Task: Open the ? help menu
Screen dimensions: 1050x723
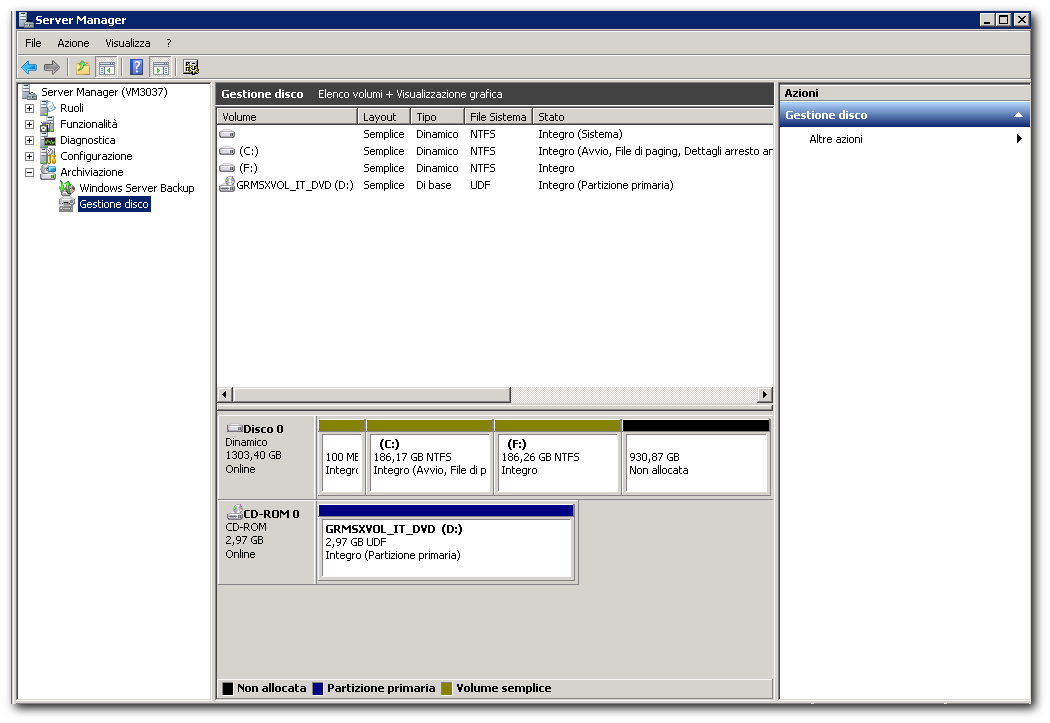Action: click(169, 43)
